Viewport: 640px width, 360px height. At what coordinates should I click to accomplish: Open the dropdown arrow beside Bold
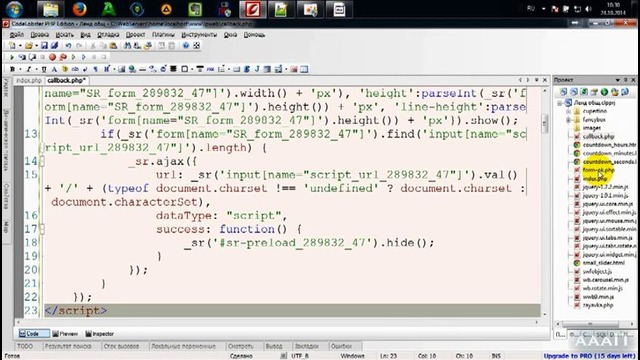(x=20, y=69)
